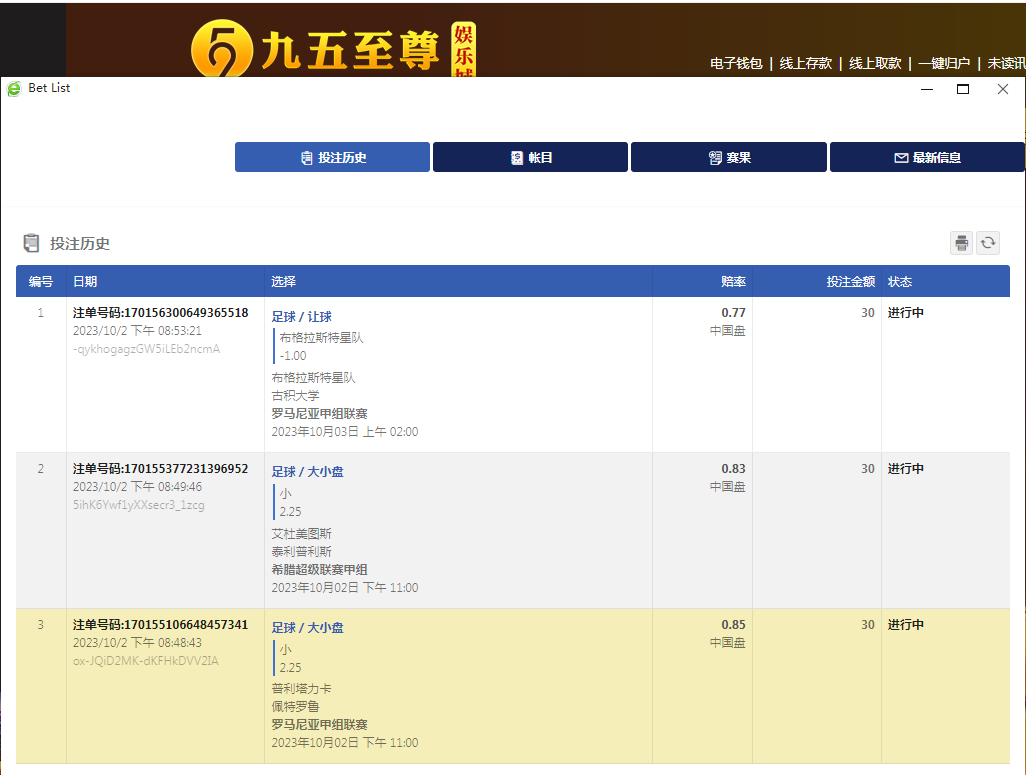Image resolution: width=1026 pixels, height=775 pixels.
Task: Click envelope icon on 最新信息 tab
Action: point(900,158)
